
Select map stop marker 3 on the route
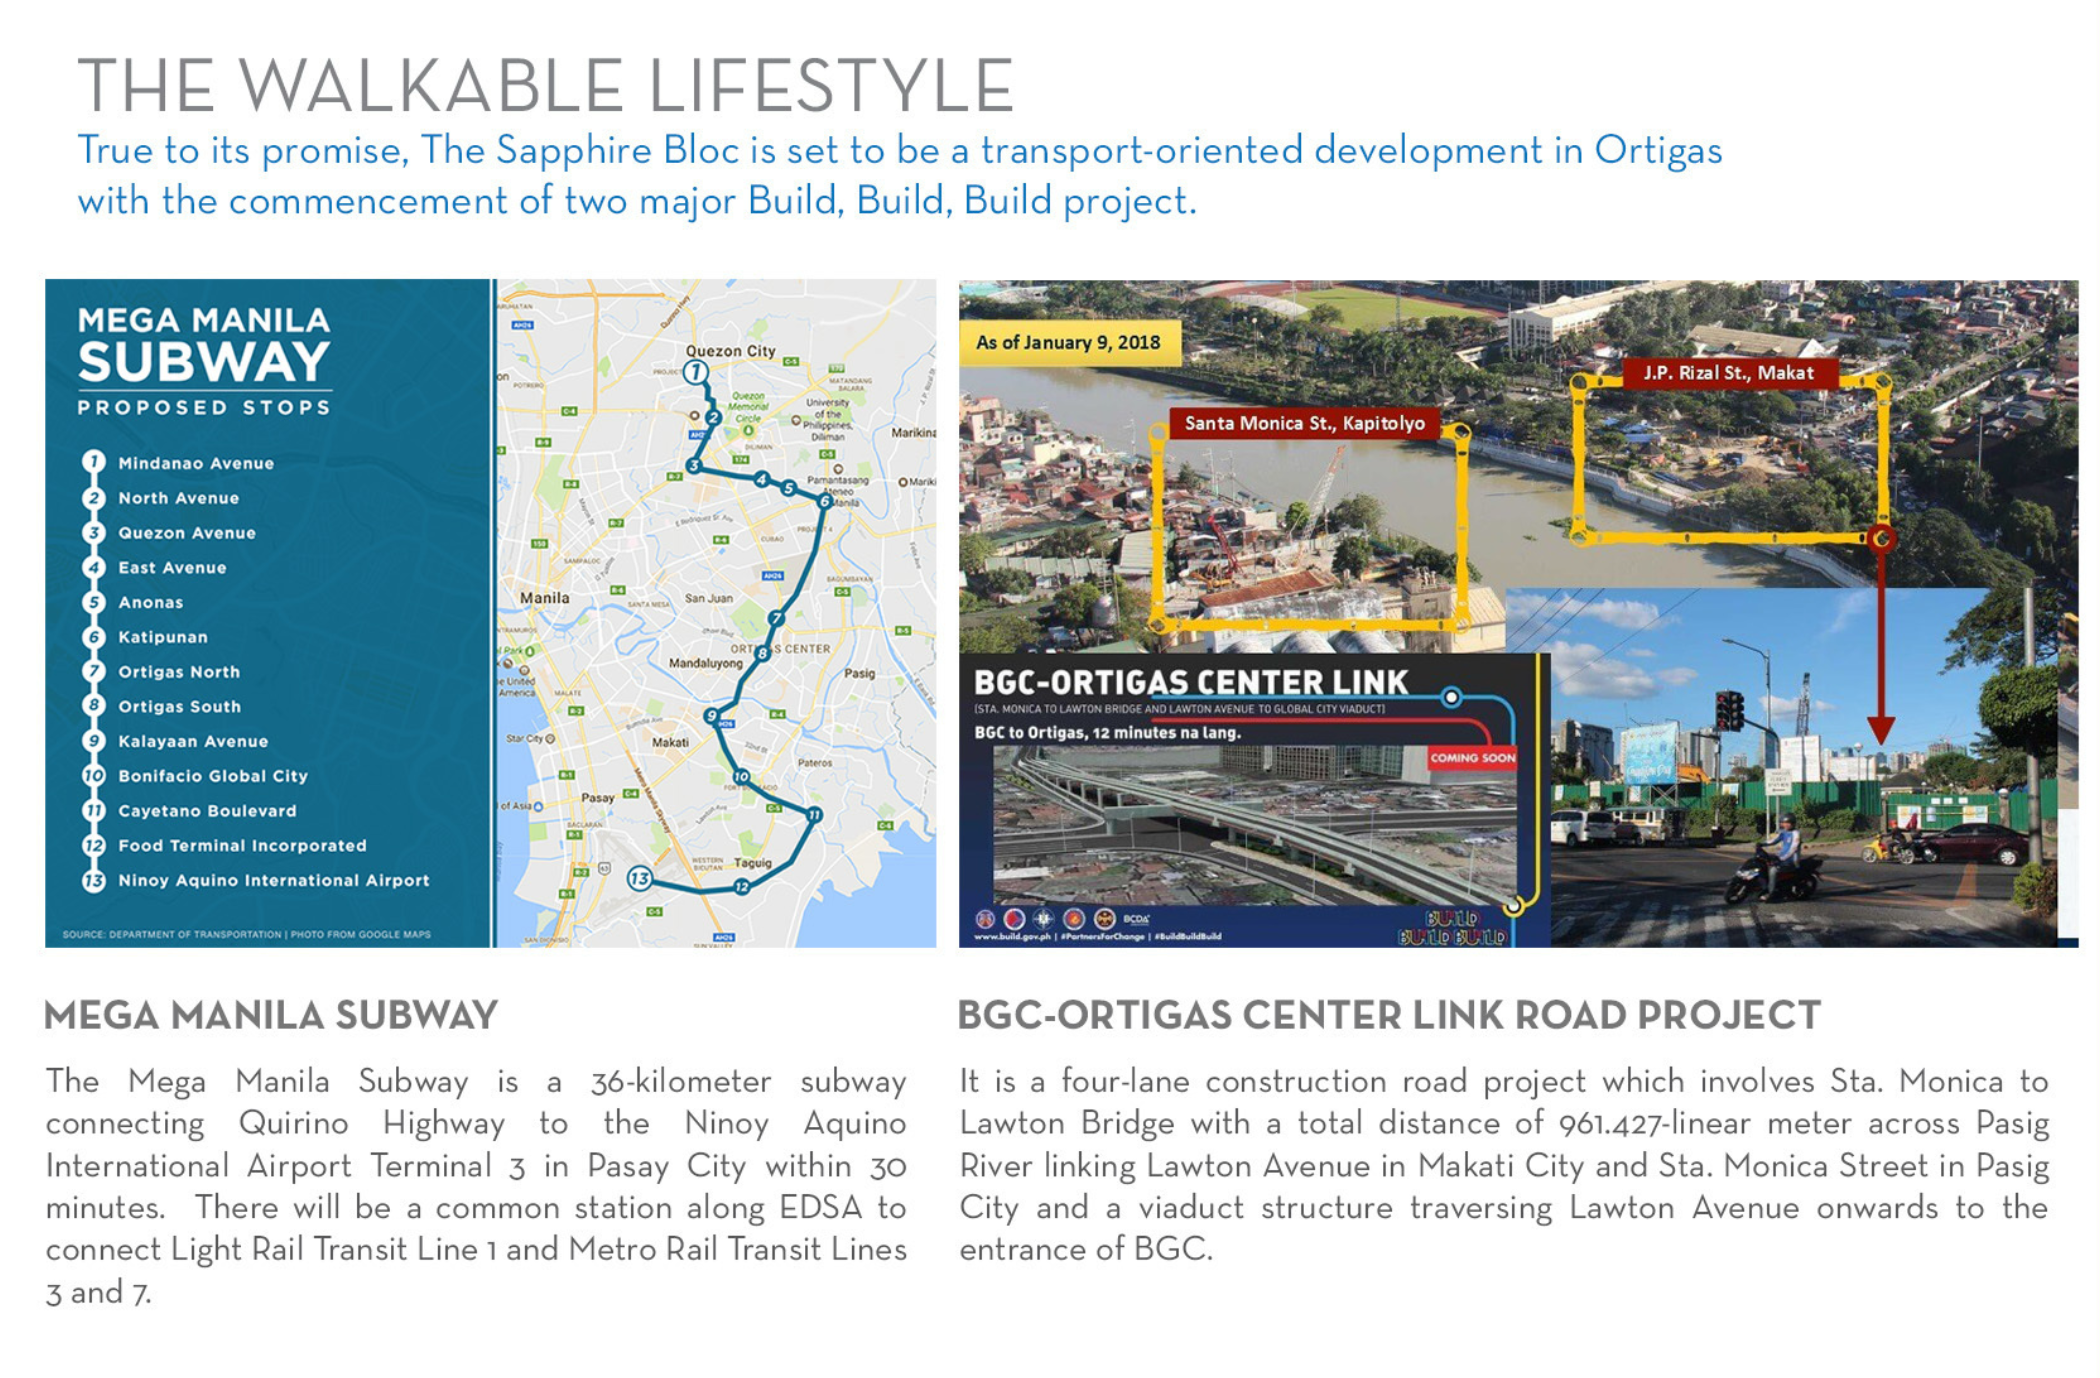pyautogui.click(x=693, y=466)
